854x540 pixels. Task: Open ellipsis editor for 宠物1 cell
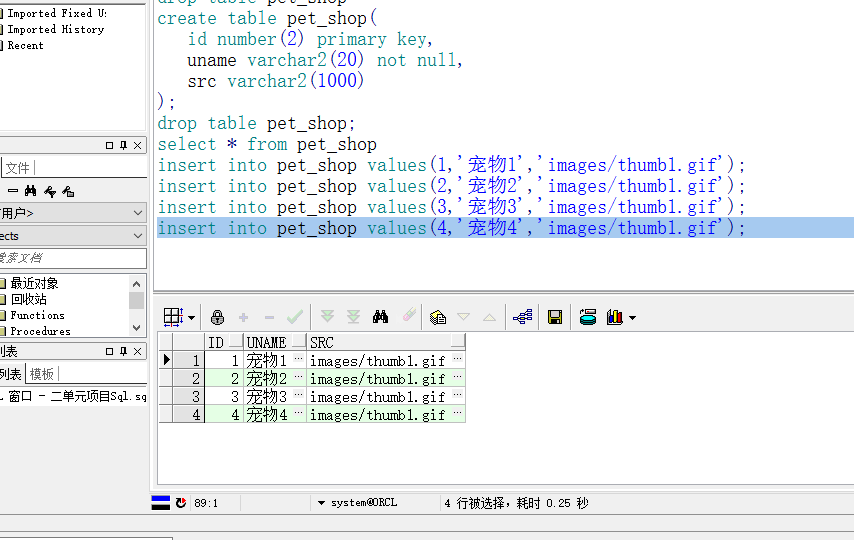(298, 359)
